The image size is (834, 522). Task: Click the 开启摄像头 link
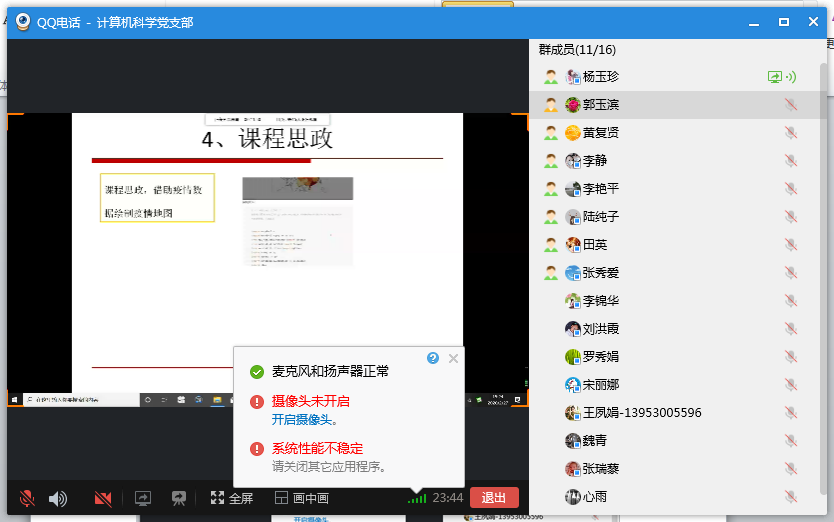(301, 420)
